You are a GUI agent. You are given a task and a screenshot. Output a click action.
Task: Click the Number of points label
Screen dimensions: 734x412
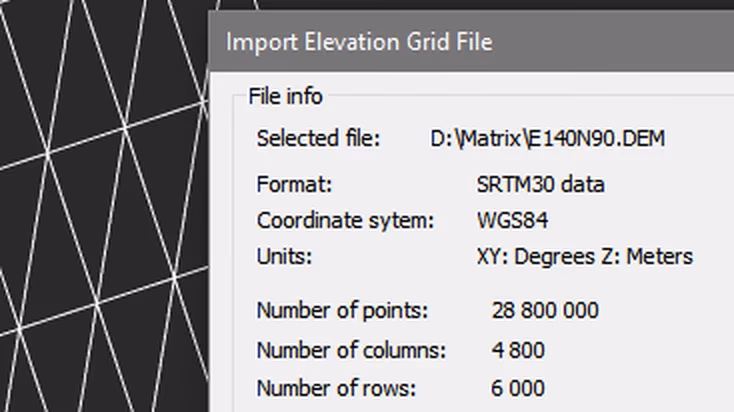click(x=342, y=310)
